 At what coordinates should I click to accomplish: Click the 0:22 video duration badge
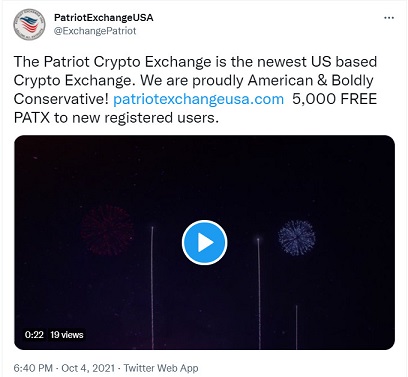(34, 334)
